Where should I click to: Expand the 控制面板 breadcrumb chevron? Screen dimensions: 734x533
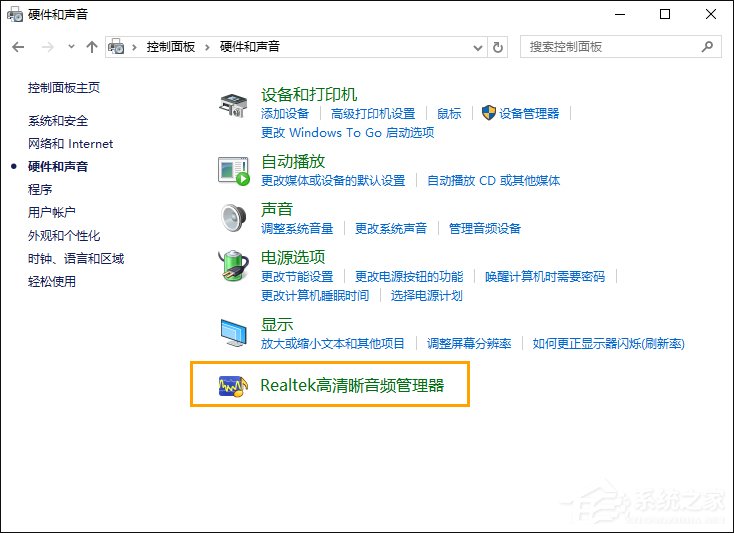[210, 47]
